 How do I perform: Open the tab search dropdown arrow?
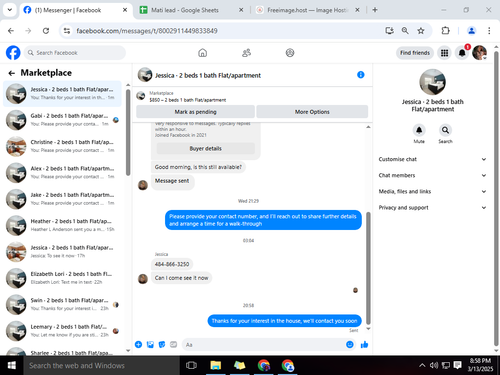coord(10,10)
